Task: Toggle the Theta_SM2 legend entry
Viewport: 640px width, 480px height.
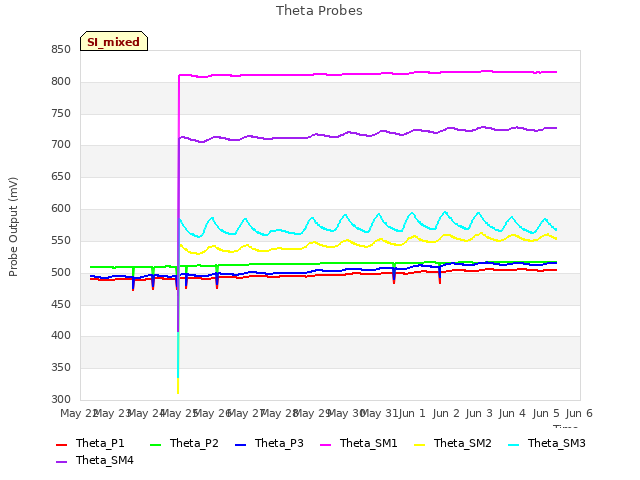Action: [453, 444]
